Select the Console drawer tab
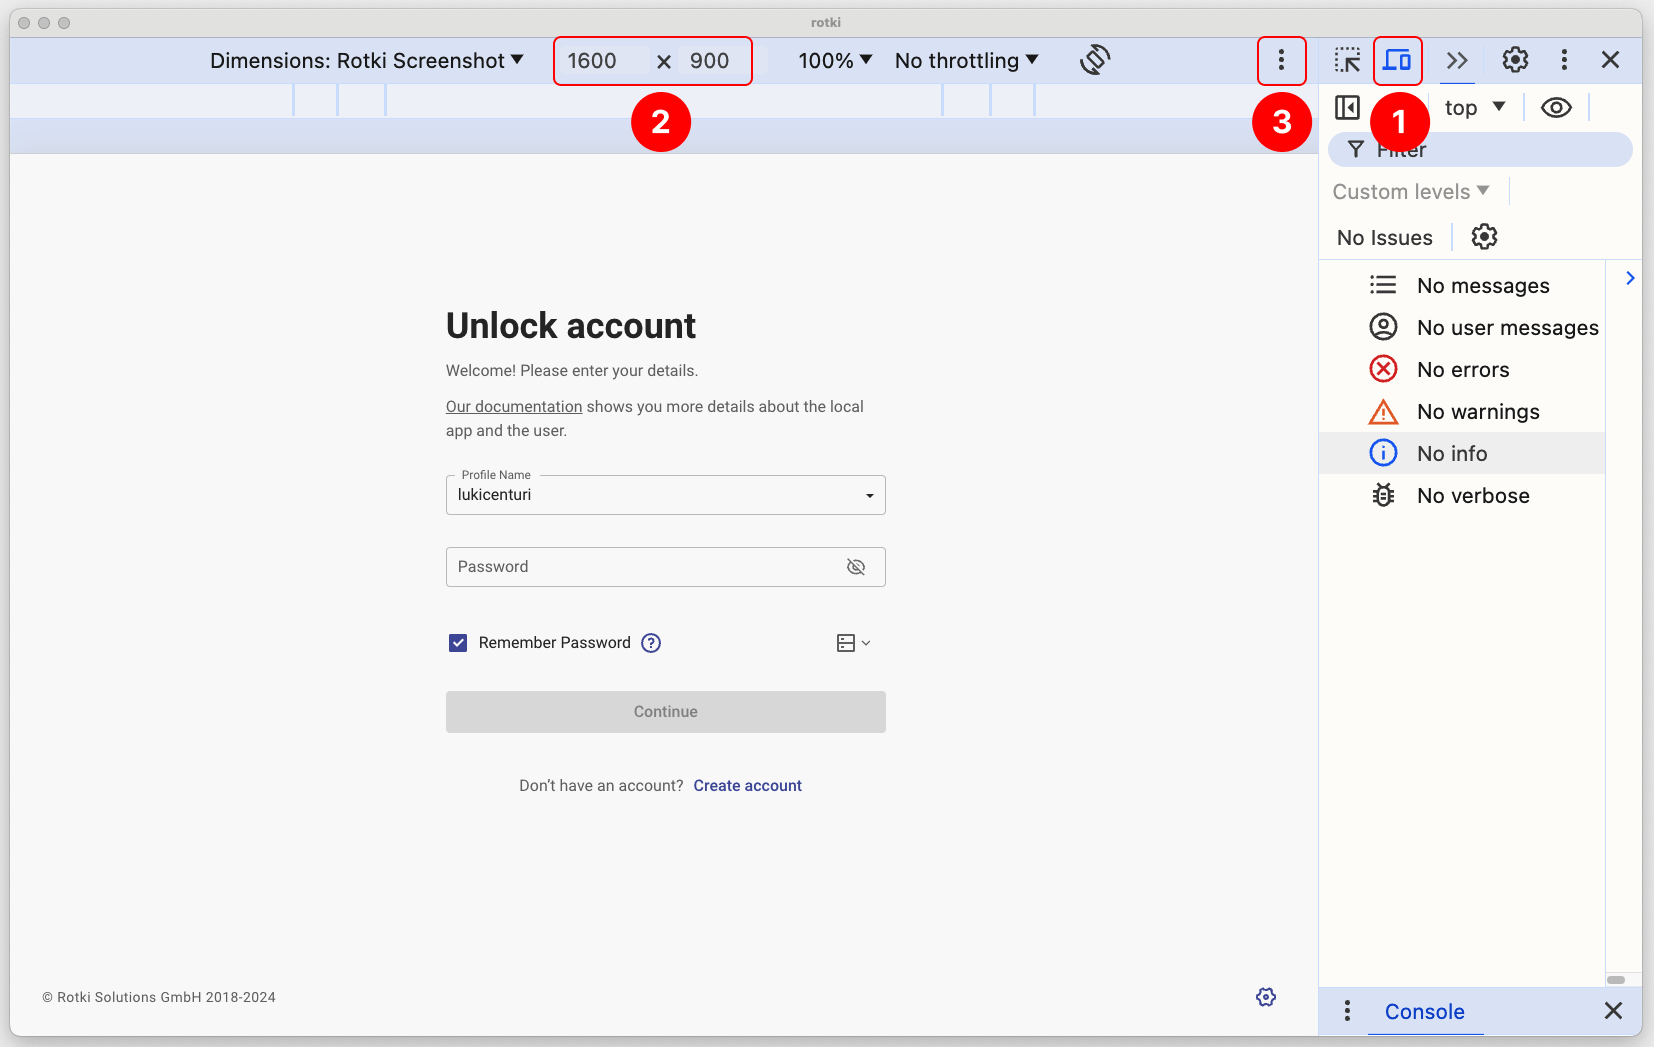This screenshot has width=1654, height=1047. [1424, 1011]
